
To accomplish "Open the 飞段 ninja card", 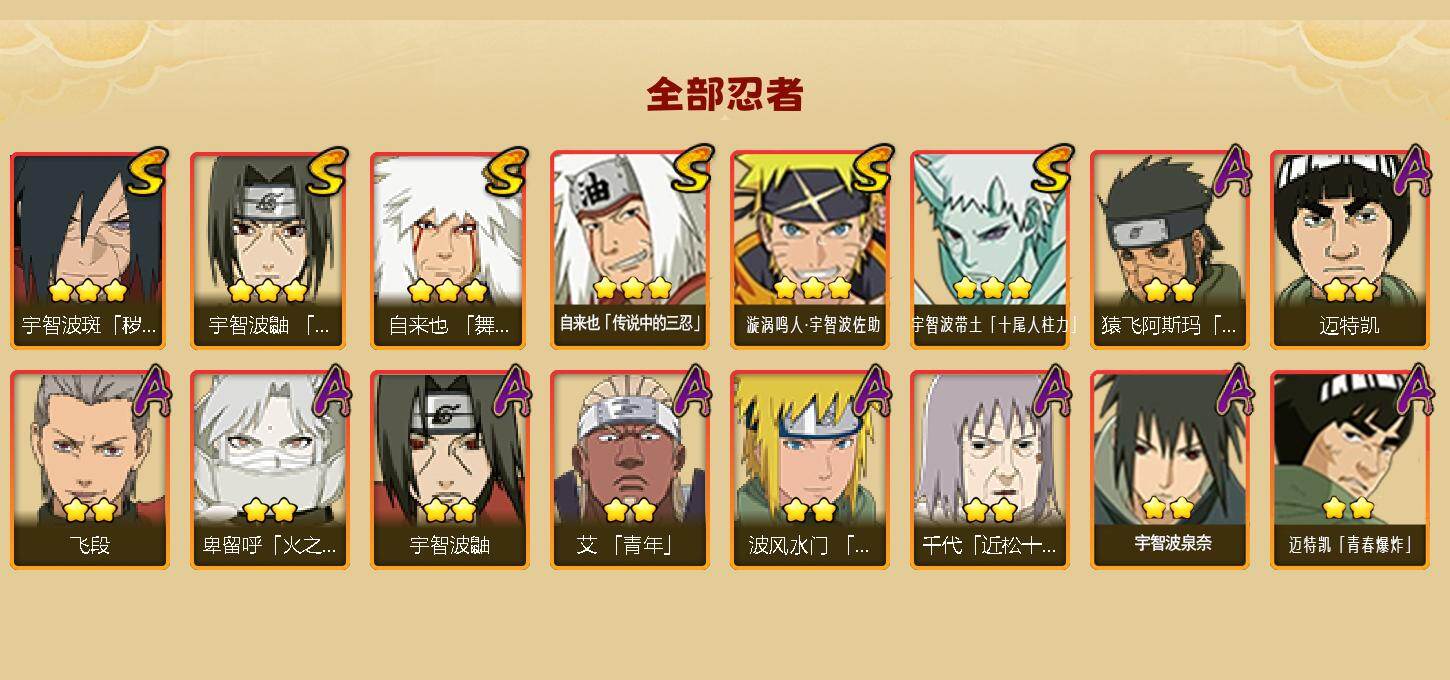I will click(x=89, y=470).
